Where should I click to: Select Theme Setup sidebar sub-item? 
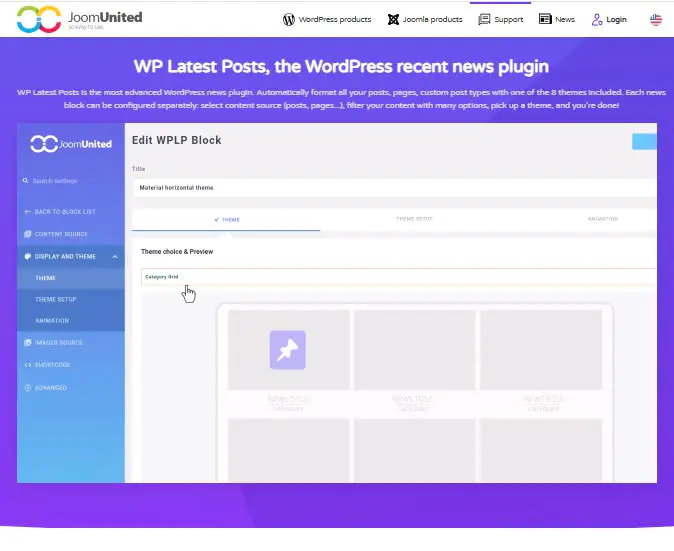pyautogui.click(x=55, y=299)
